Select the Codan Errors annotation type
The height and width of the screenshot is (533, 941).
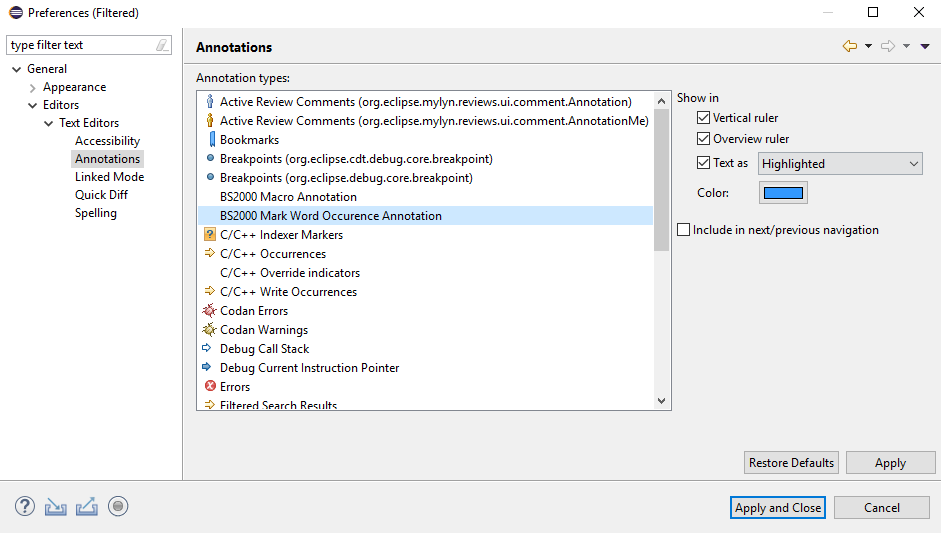(254, 311)
